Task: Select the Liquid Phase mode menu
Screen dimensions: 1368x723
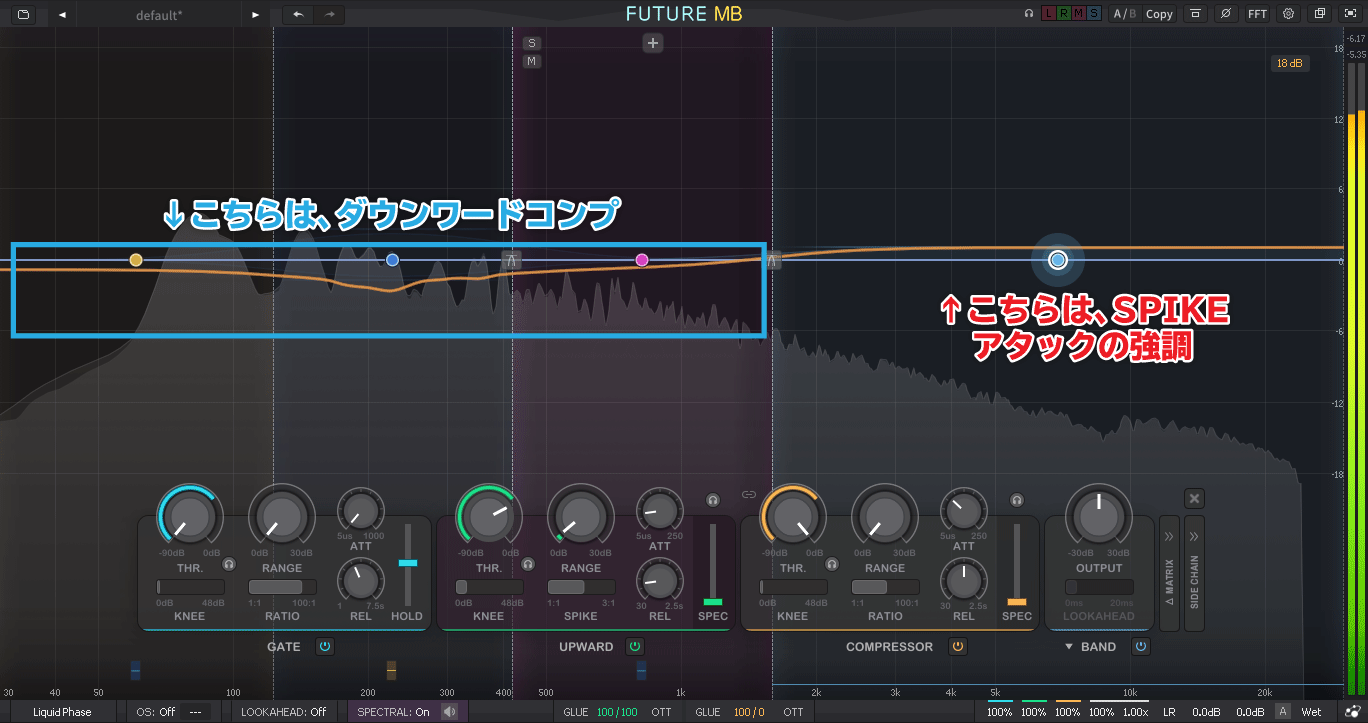Action: tap(62, 712)
